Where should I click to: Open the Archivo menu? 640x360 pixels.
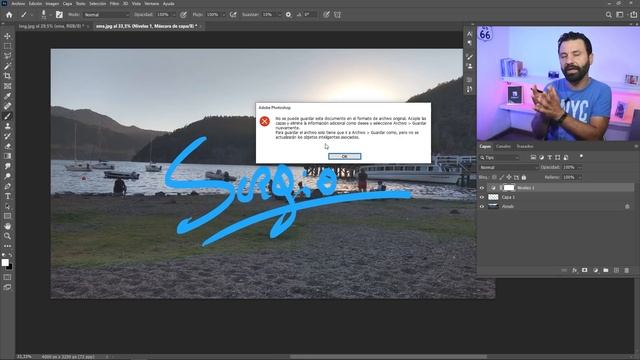tap(18, 4)
